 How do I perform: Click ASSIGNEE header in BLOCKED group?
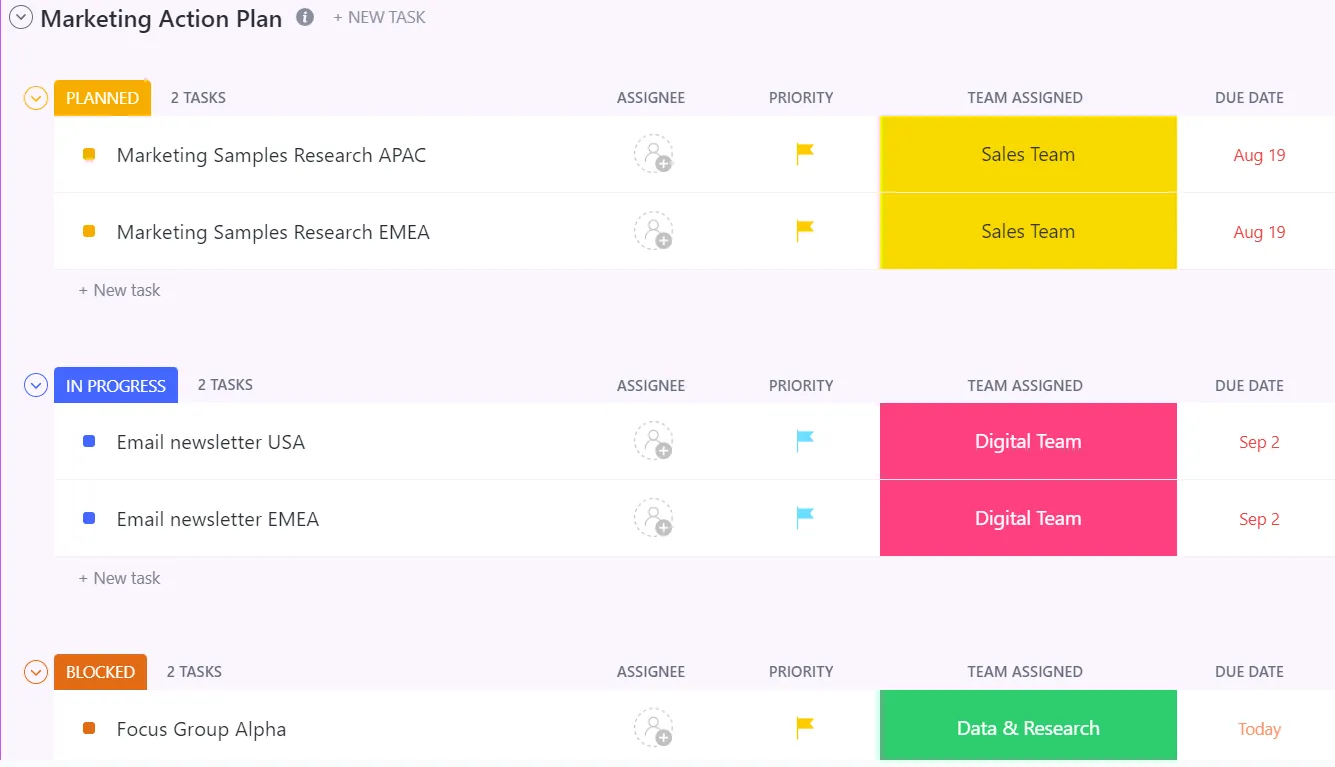tap(651, 672)
